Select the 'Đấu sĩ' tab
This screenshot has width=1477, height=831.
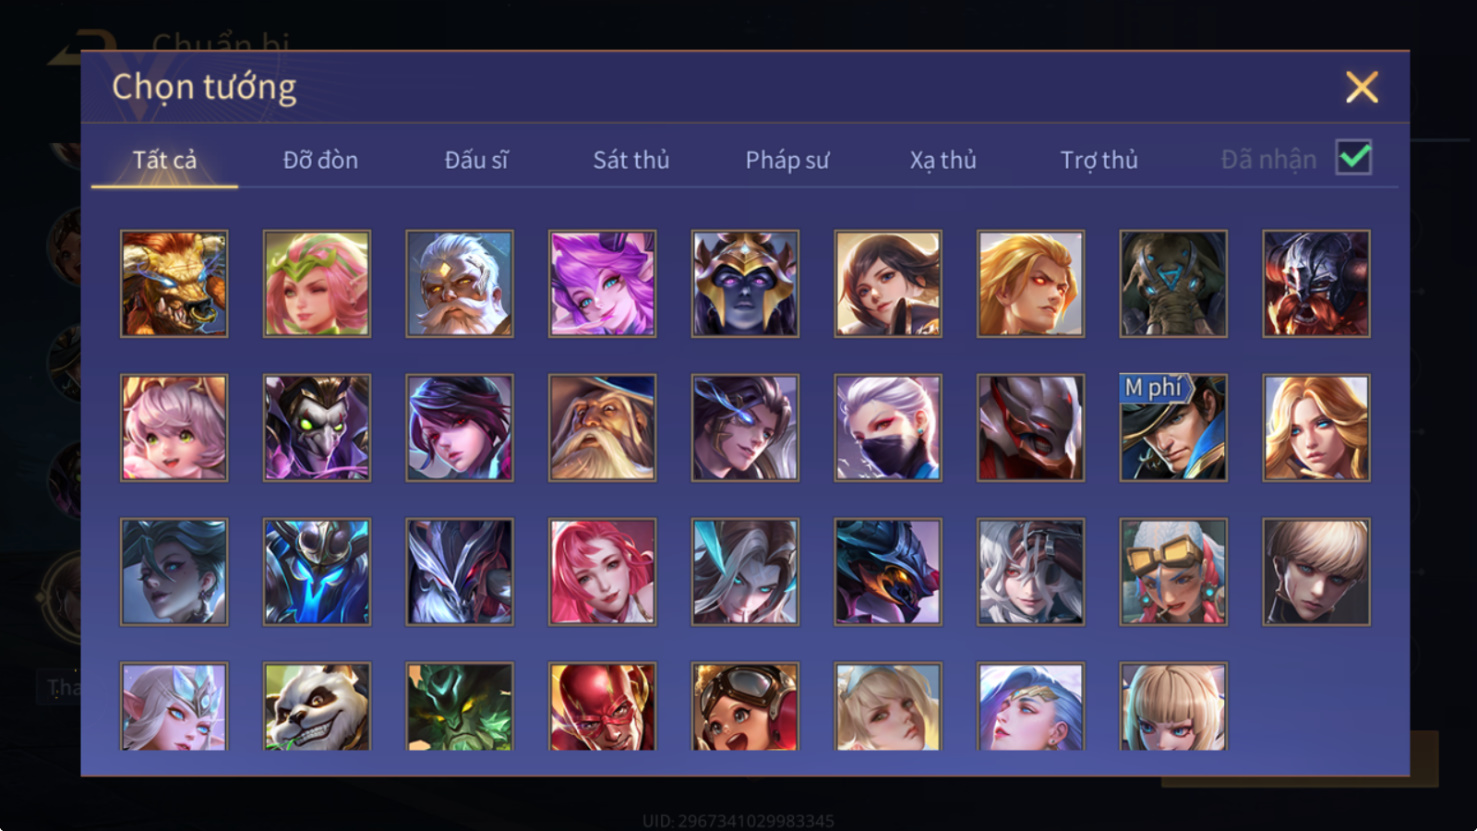476,160
